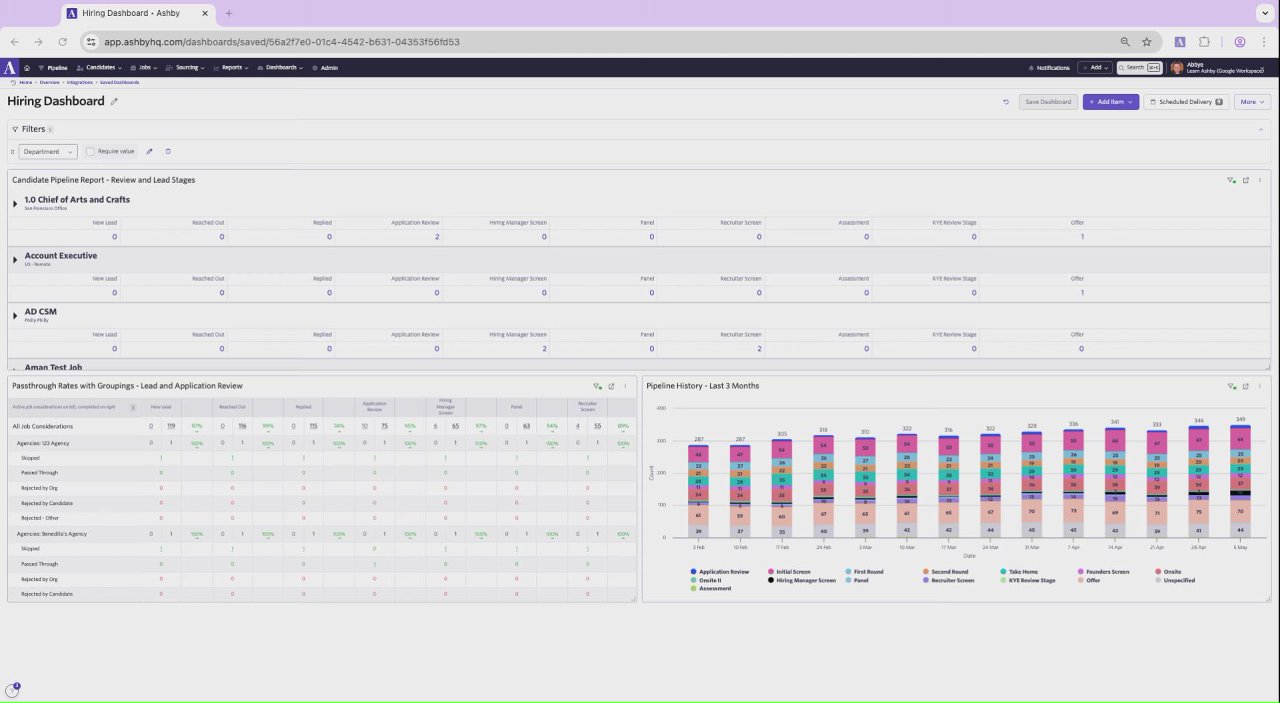The width and height of the screenshot is (1280, 703).
Task: Bookmark this page with the star icon
Action: click(1147, 42)
